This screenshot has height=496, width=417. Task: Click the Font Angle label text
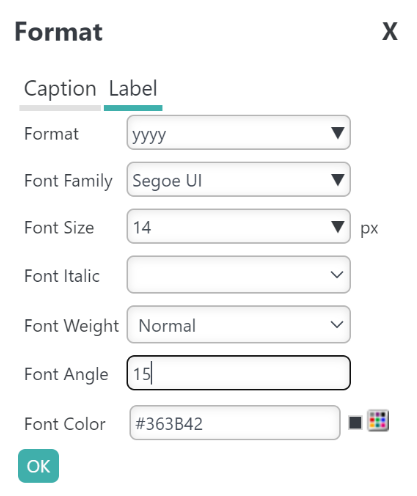(66, 374)
